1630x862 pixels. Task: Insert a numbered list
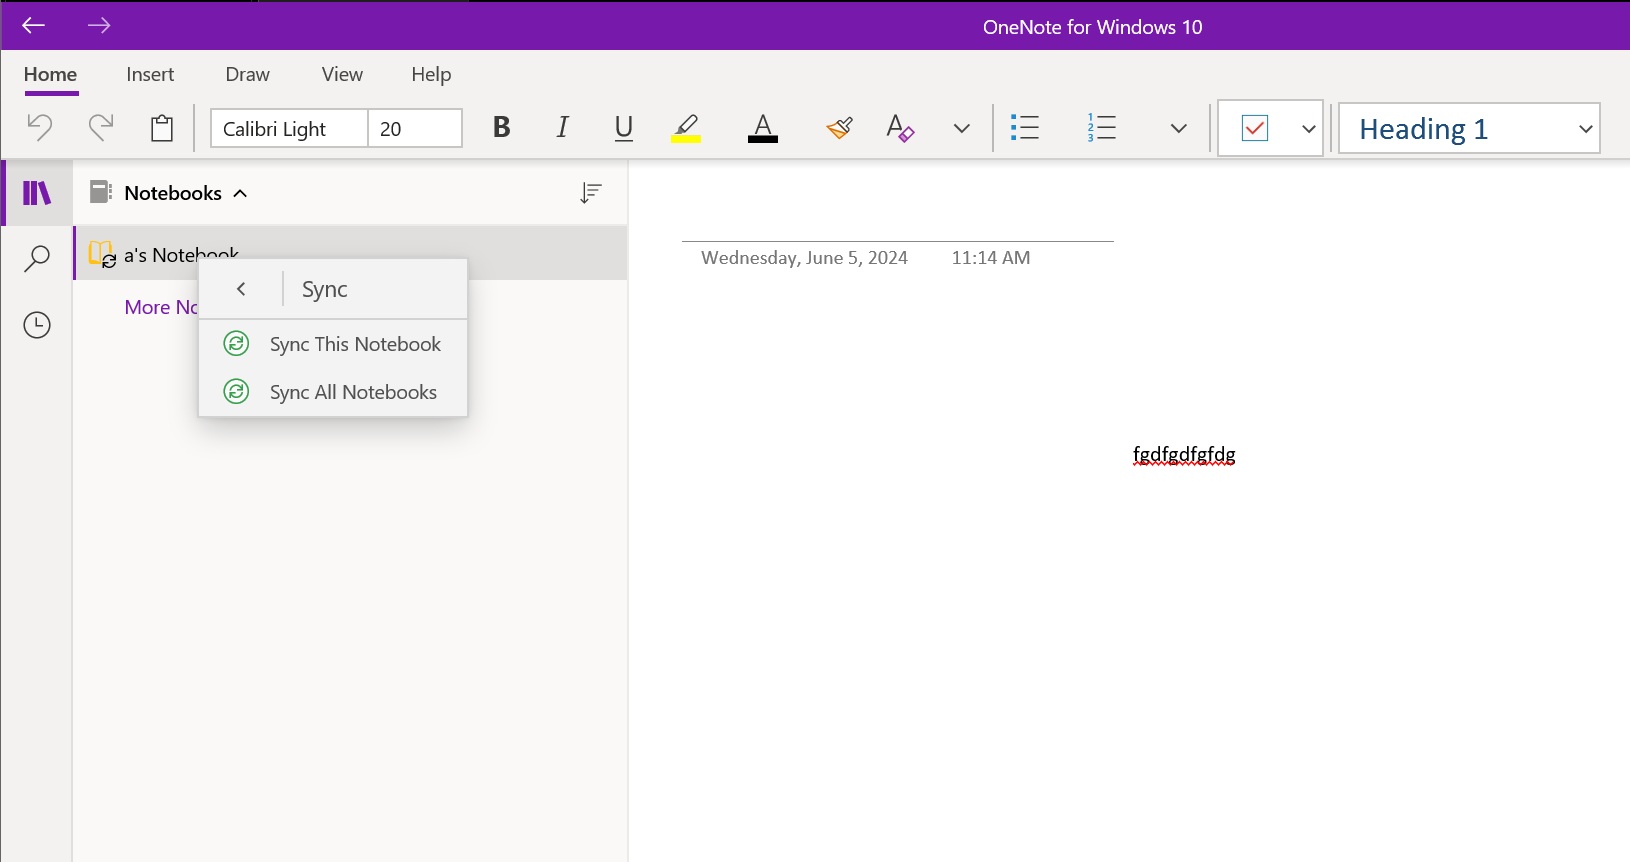[x=1101, y=128]
